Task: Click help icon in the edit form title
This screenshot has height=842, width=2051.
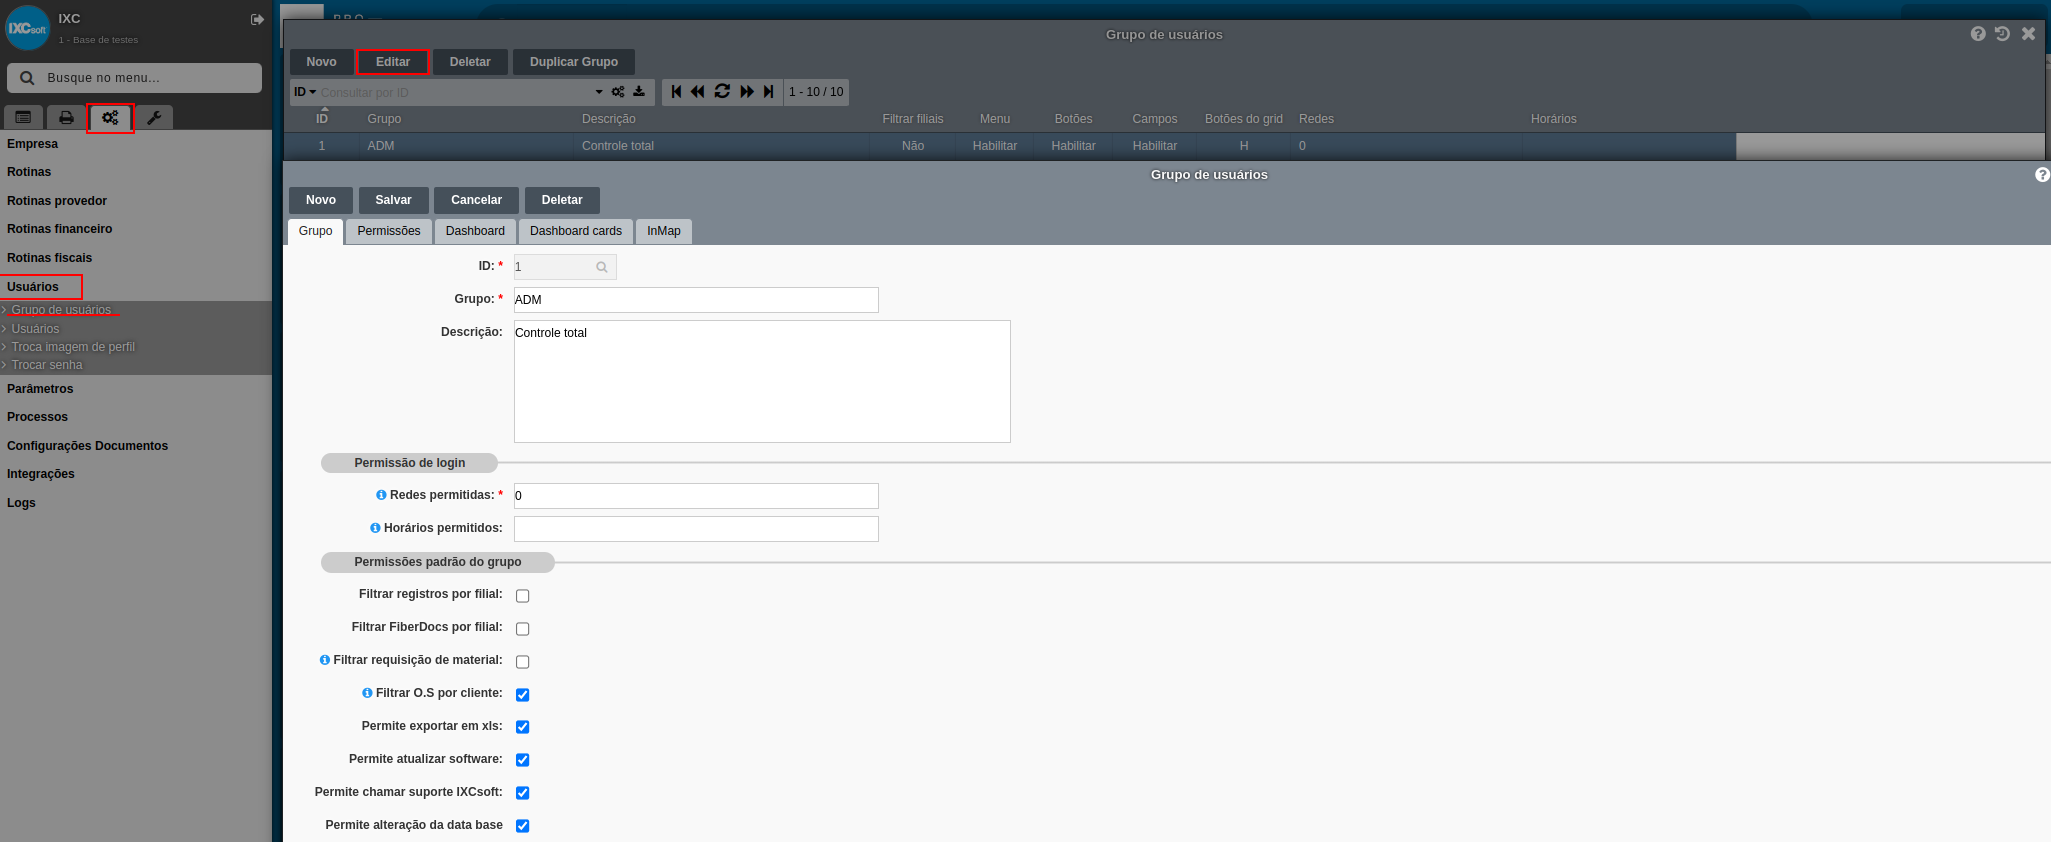Action: click(x=2042, y=175)
